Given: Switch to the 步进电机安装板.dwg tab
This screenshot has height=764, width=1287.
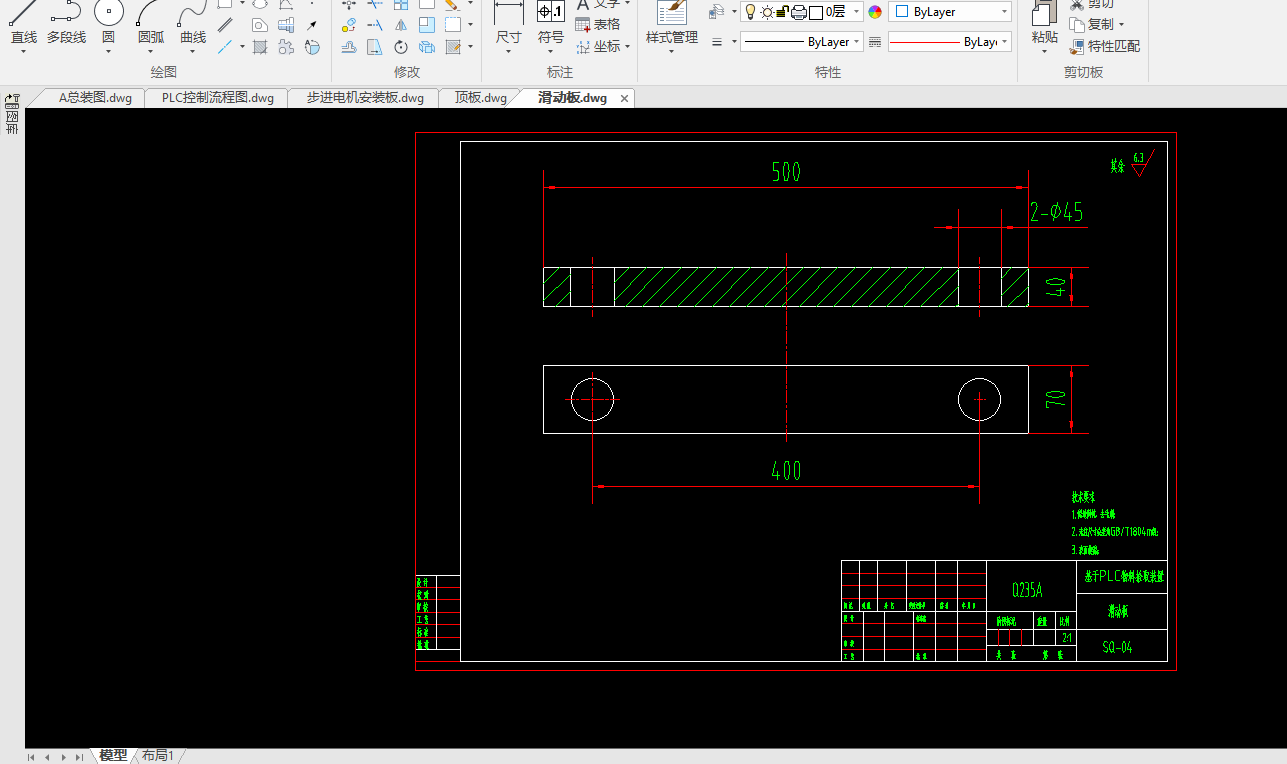Looking at the screenshot, I should (364, 98).
